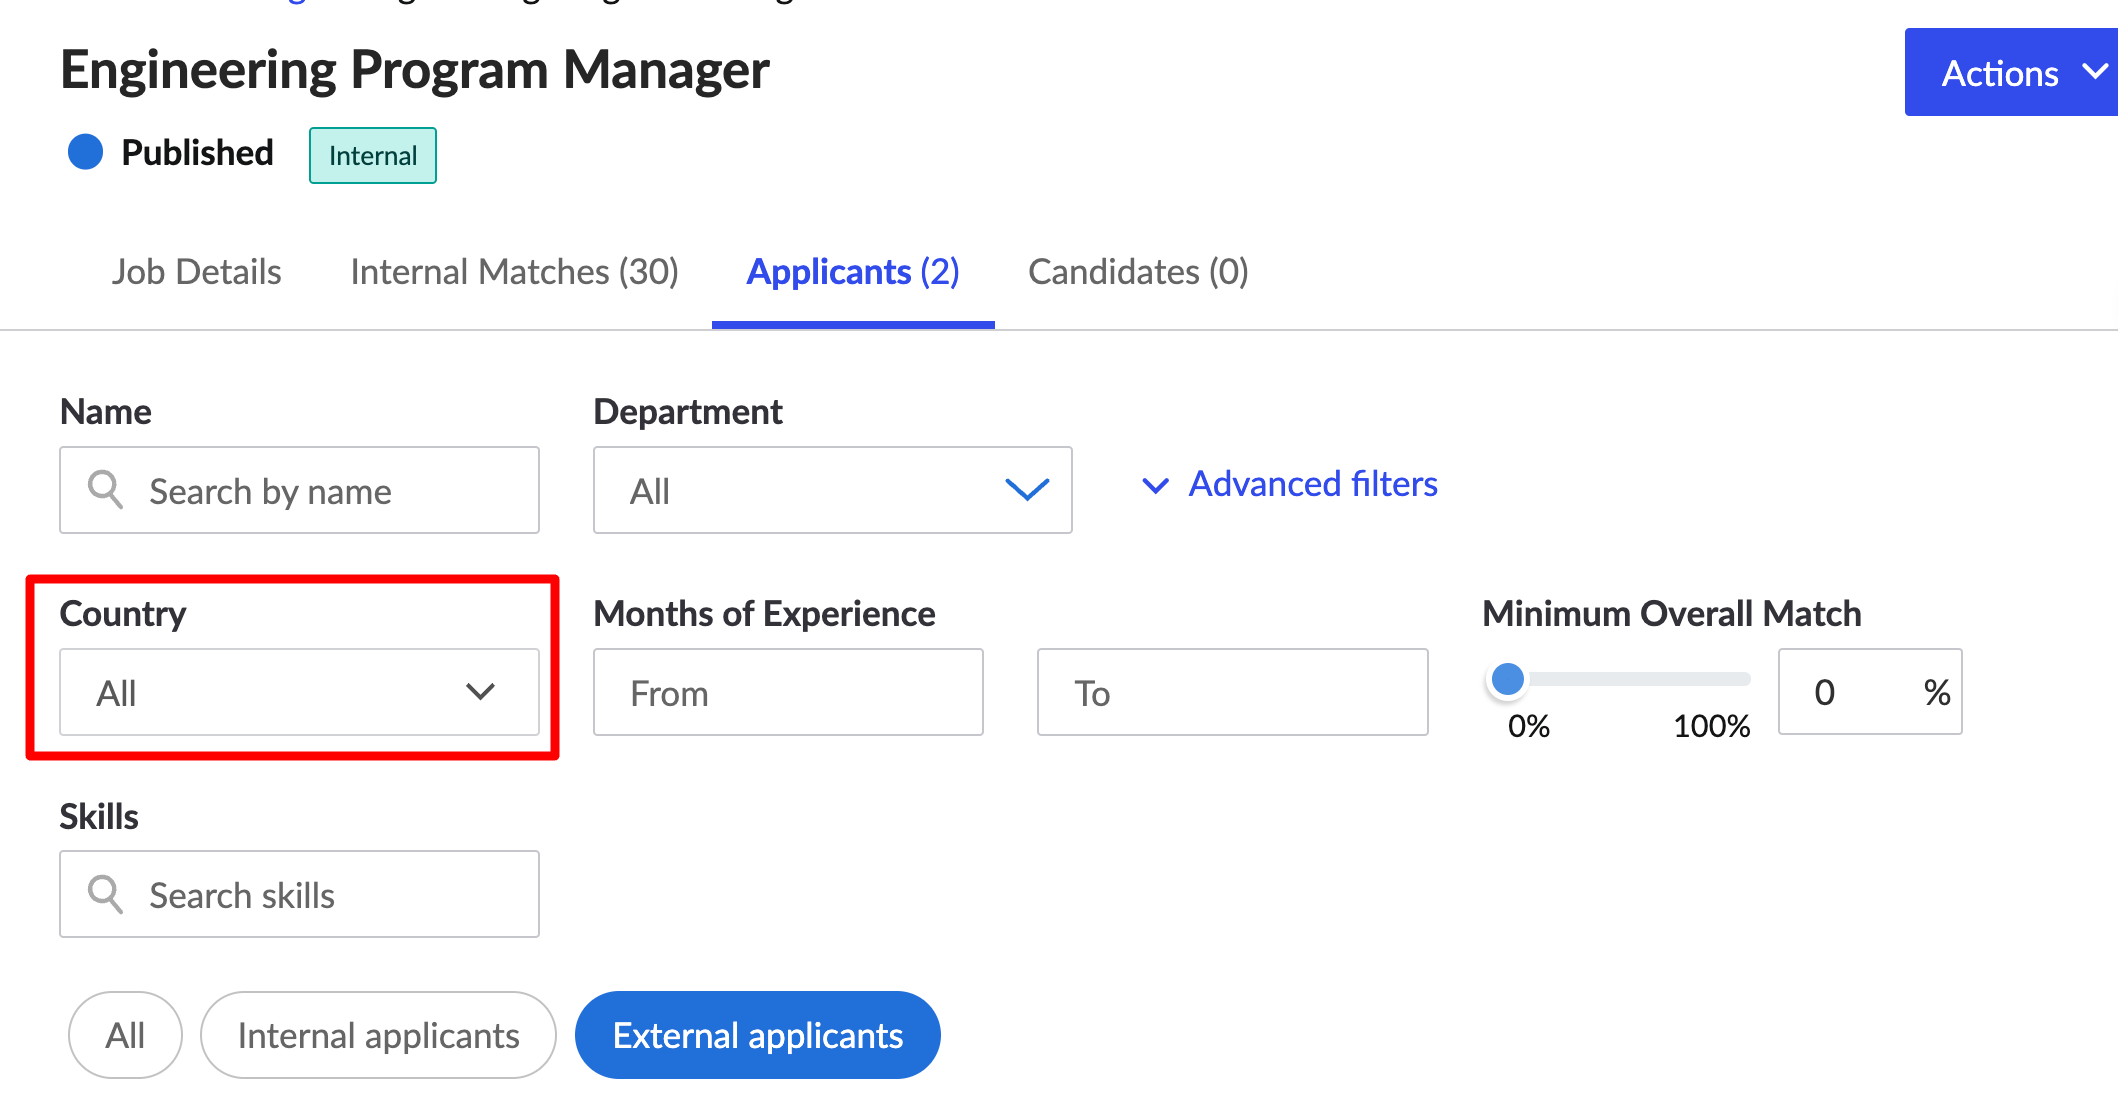Switch to the Job Details tab
2118x1119 pixels.
(196, 272)
